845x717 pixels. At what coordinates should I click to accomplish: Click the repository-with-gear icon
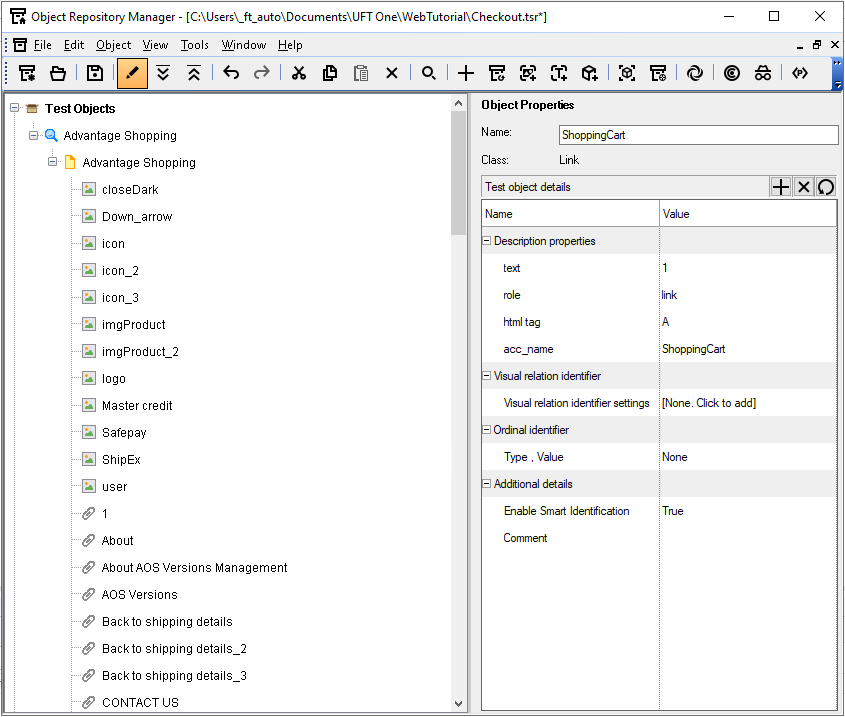pyautogui.click(x=658, y=73)
